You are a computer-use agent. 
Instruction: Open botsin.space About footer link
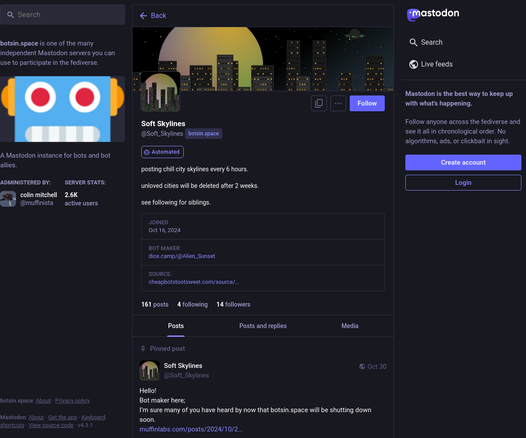pyautogui.click(x=43, y=401)
